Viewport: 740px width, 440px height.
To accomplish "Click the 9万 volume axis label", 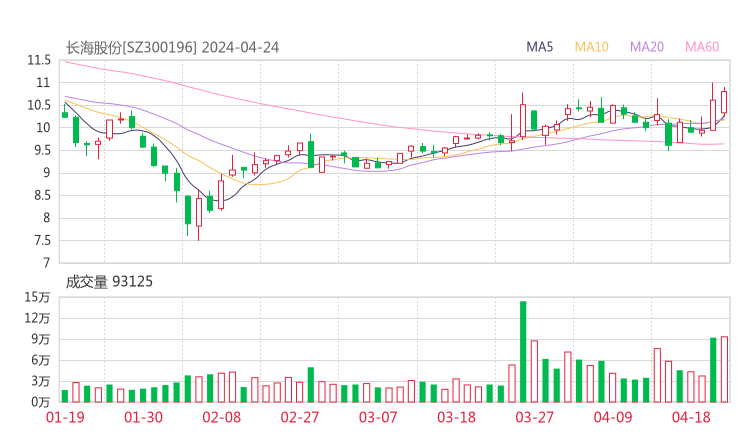I will pyautogui.click(x=41, y=339).
